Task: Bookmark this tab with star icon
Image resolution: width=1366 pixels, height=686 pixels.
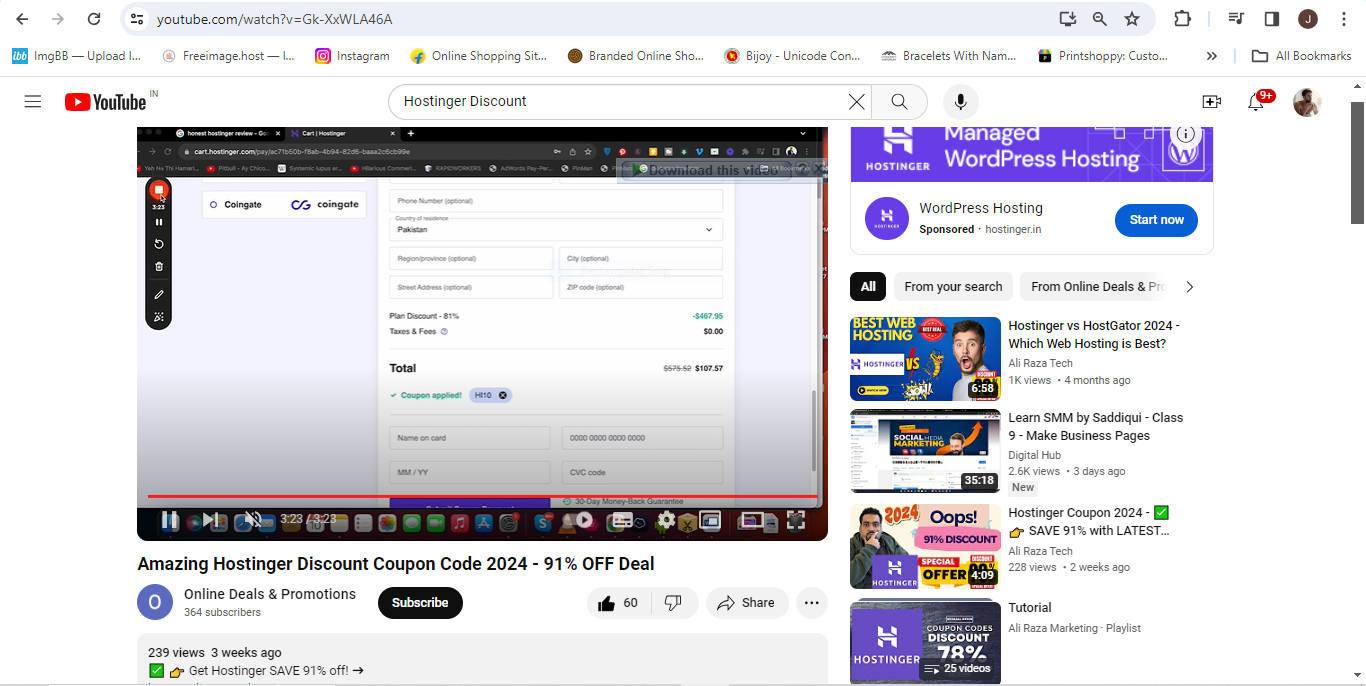Action: tap(1131, 19)
